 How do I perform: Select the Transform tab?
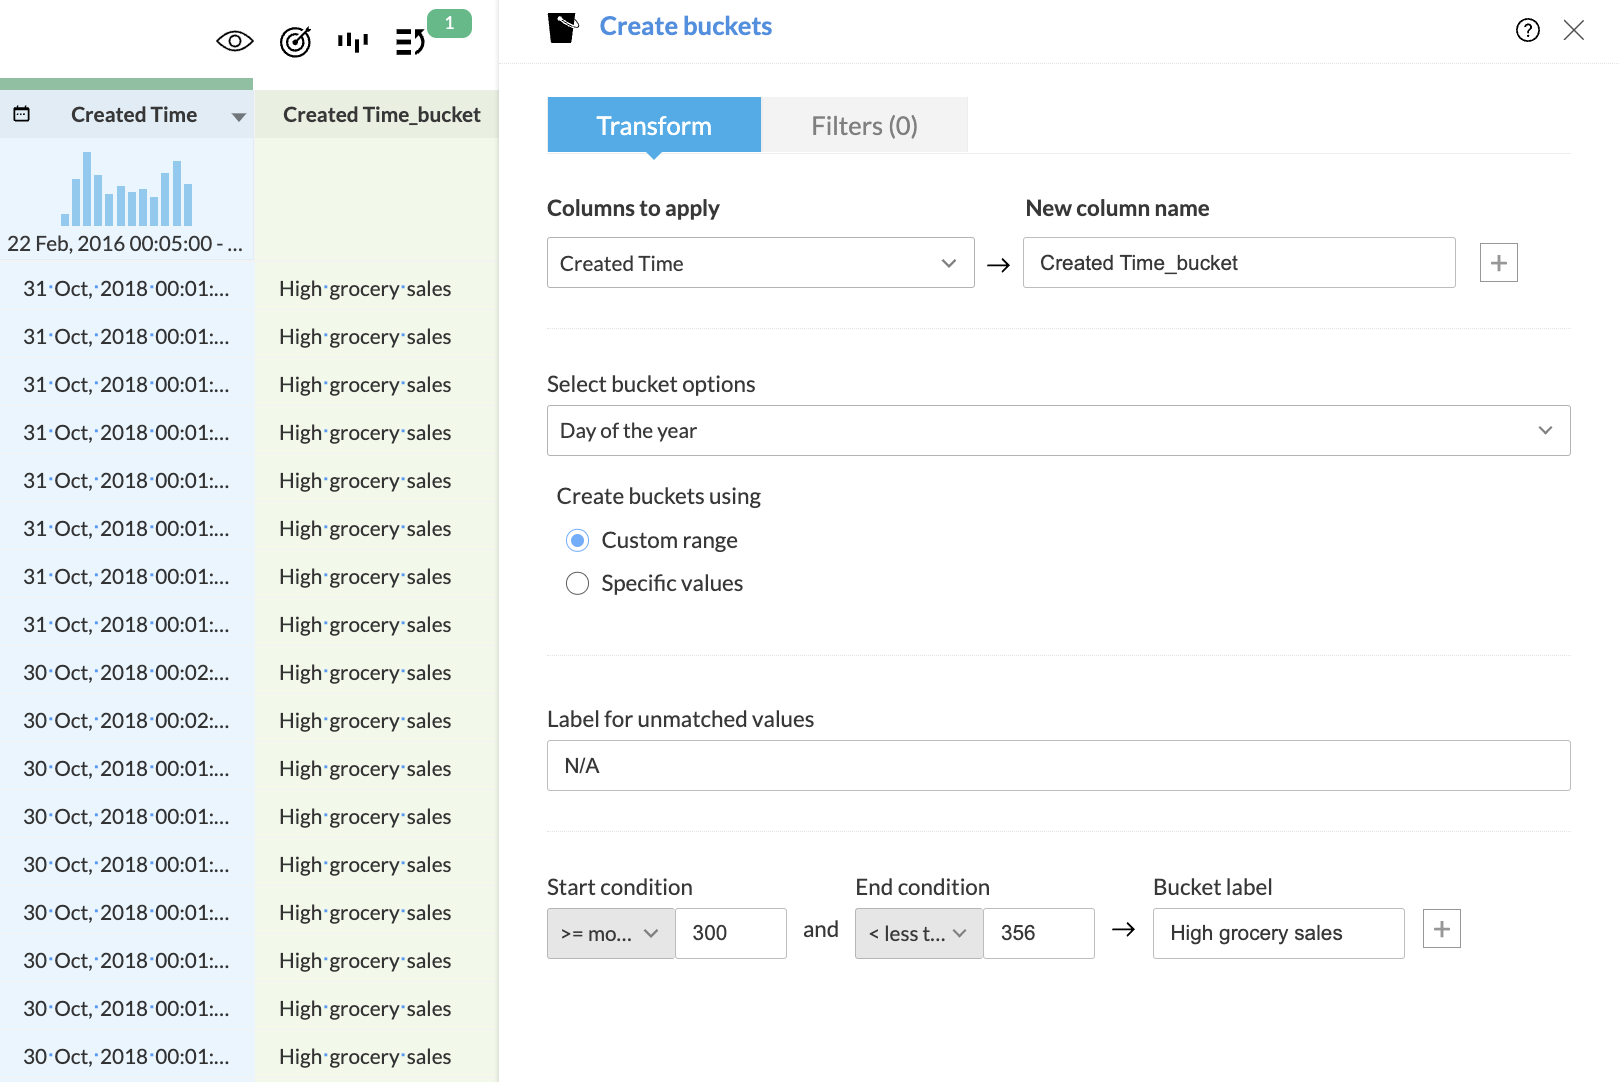click(654, 126)
